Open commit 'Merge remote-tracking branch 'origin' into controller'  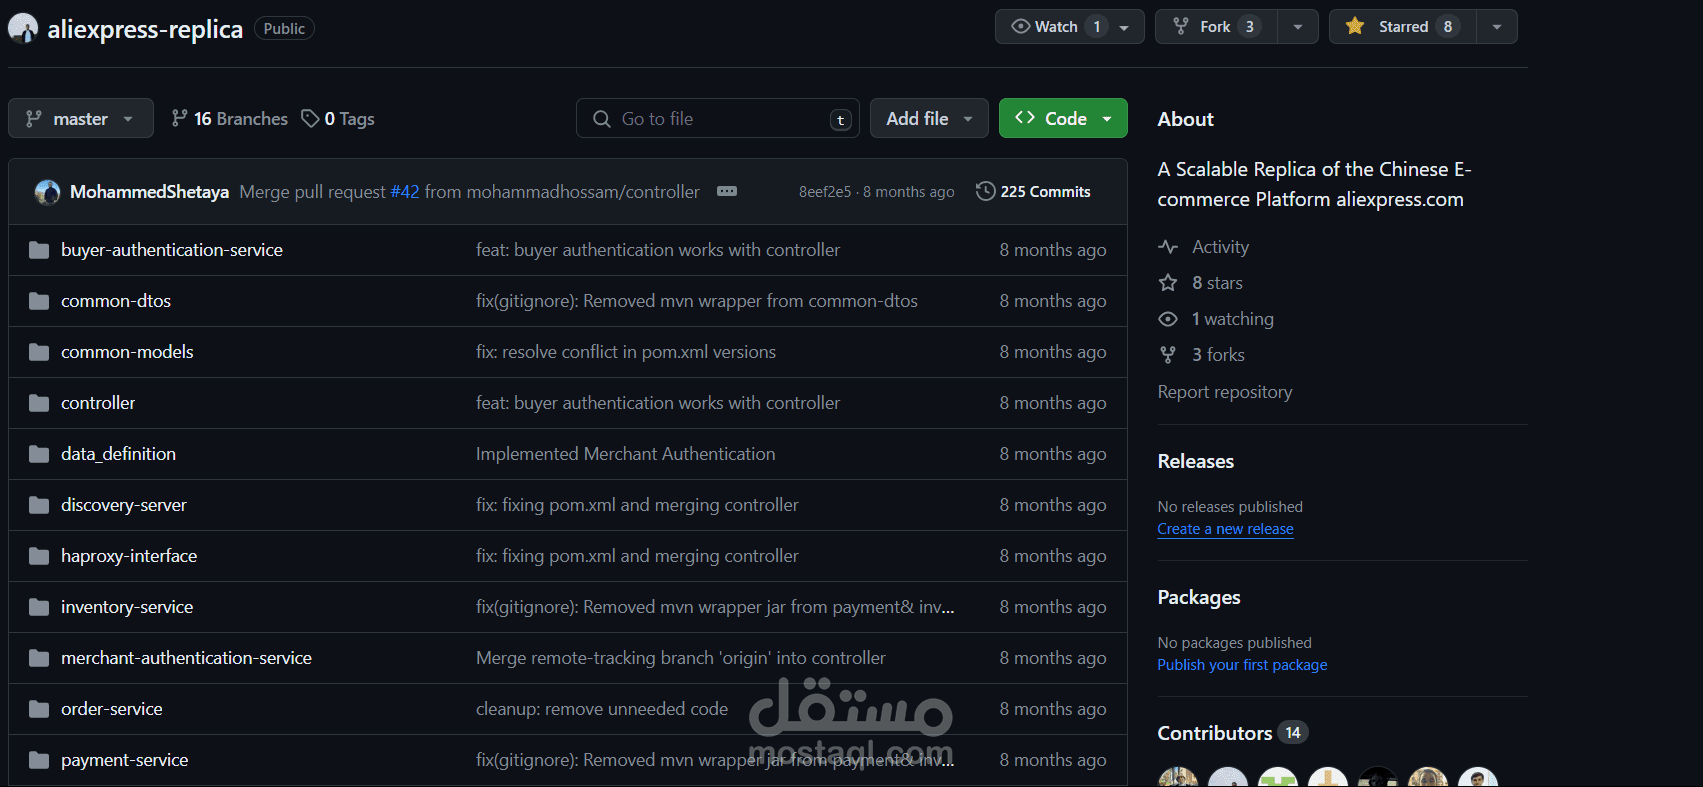pos(681,658)
